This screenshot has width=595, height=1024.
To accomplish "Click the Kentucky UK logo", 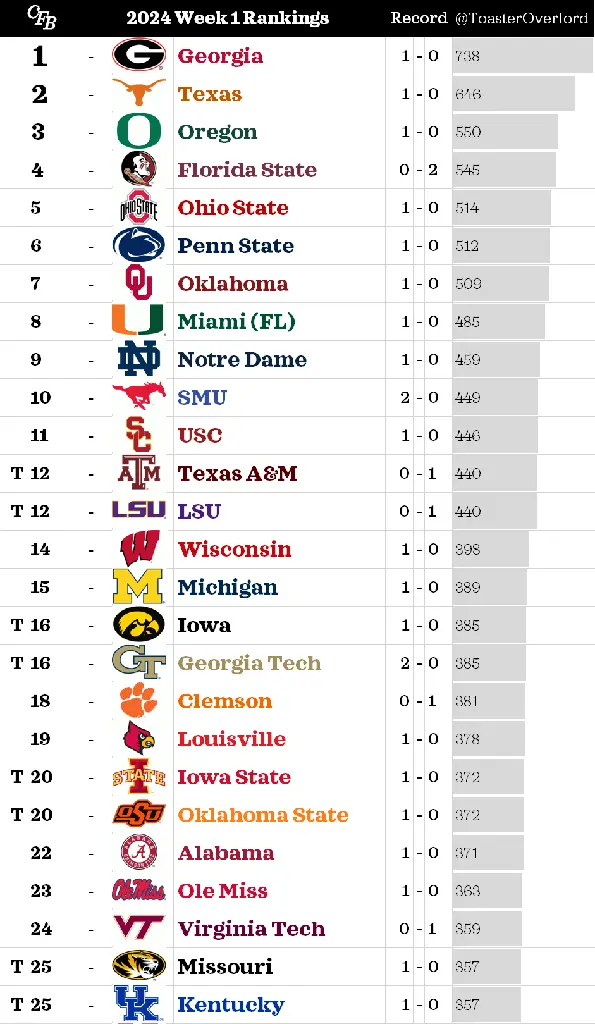I will (x=137, y=1004).
